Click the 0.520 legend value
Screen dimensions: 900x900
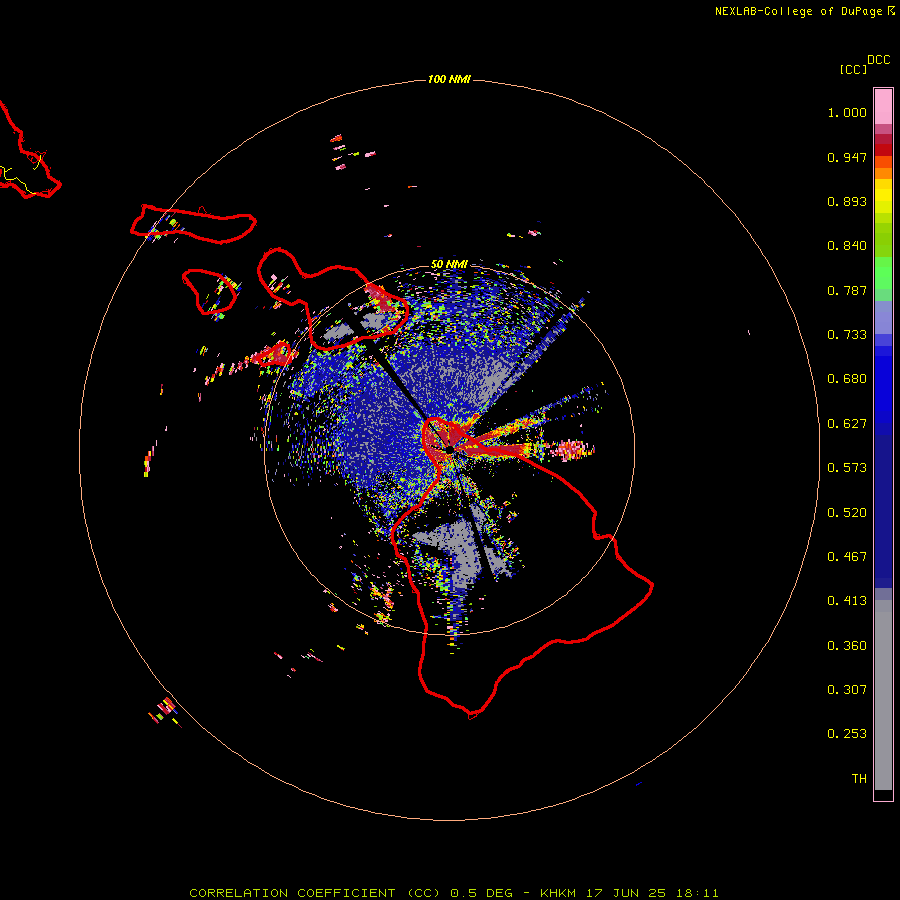click(847, 513)
